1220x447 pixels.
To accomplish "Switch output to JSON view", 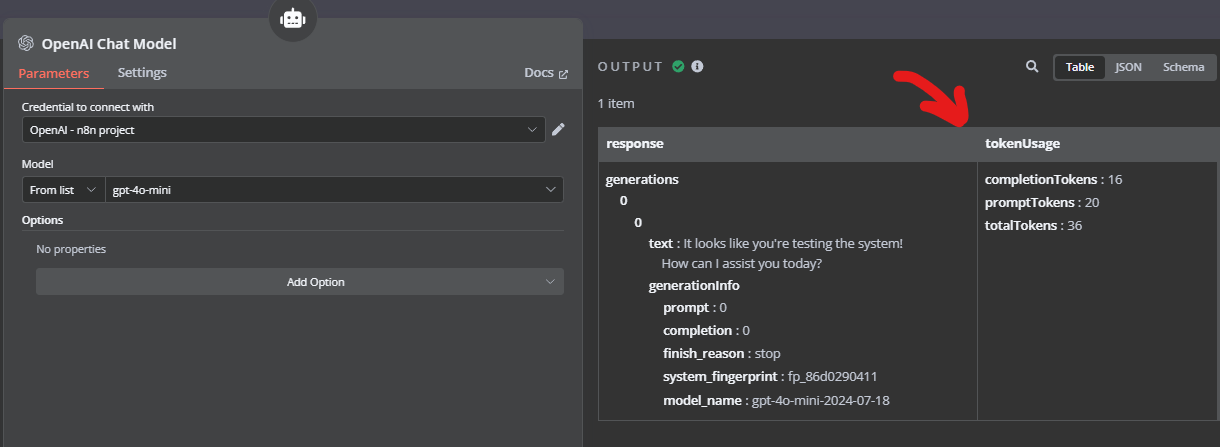I will 1128,67.
